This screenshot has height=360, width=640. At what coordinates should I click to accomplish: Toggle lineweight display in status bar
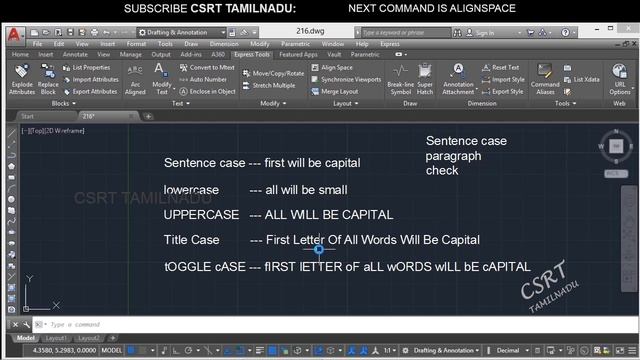pos(260,350)
